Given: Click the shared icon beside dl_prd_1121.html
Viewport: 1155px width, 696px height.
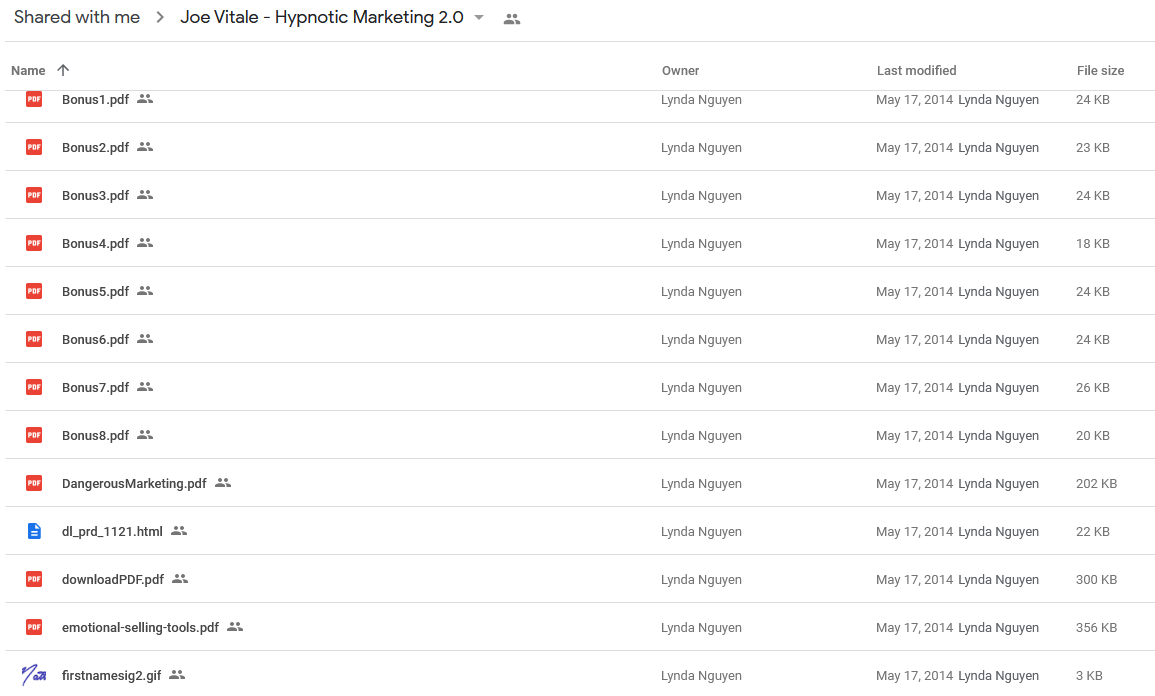Looking at the screenshot, I should (x=179, y=530).
